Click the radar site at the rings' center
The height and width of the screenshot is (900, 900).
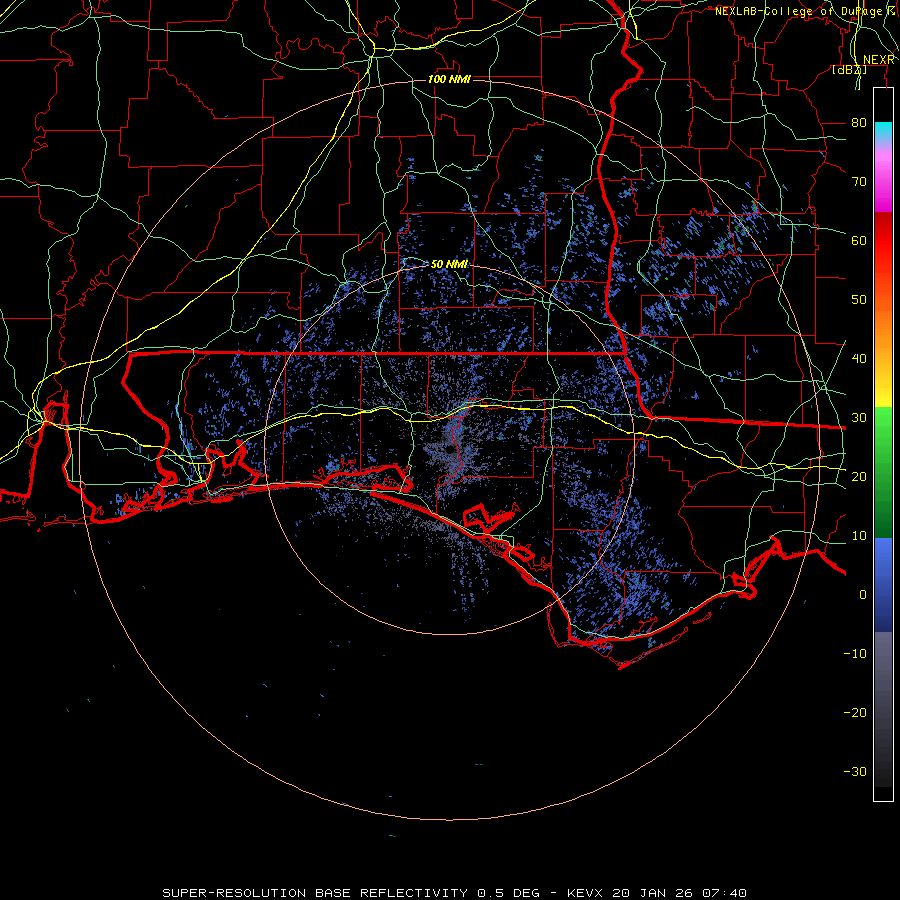449,449
